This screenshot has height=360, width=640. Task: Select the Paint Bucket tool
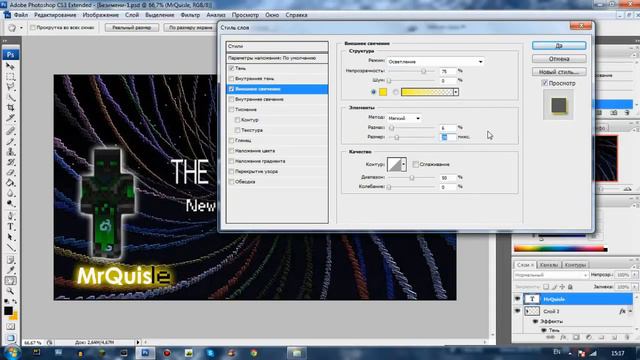pyautogui.click(x=10, y=183)
